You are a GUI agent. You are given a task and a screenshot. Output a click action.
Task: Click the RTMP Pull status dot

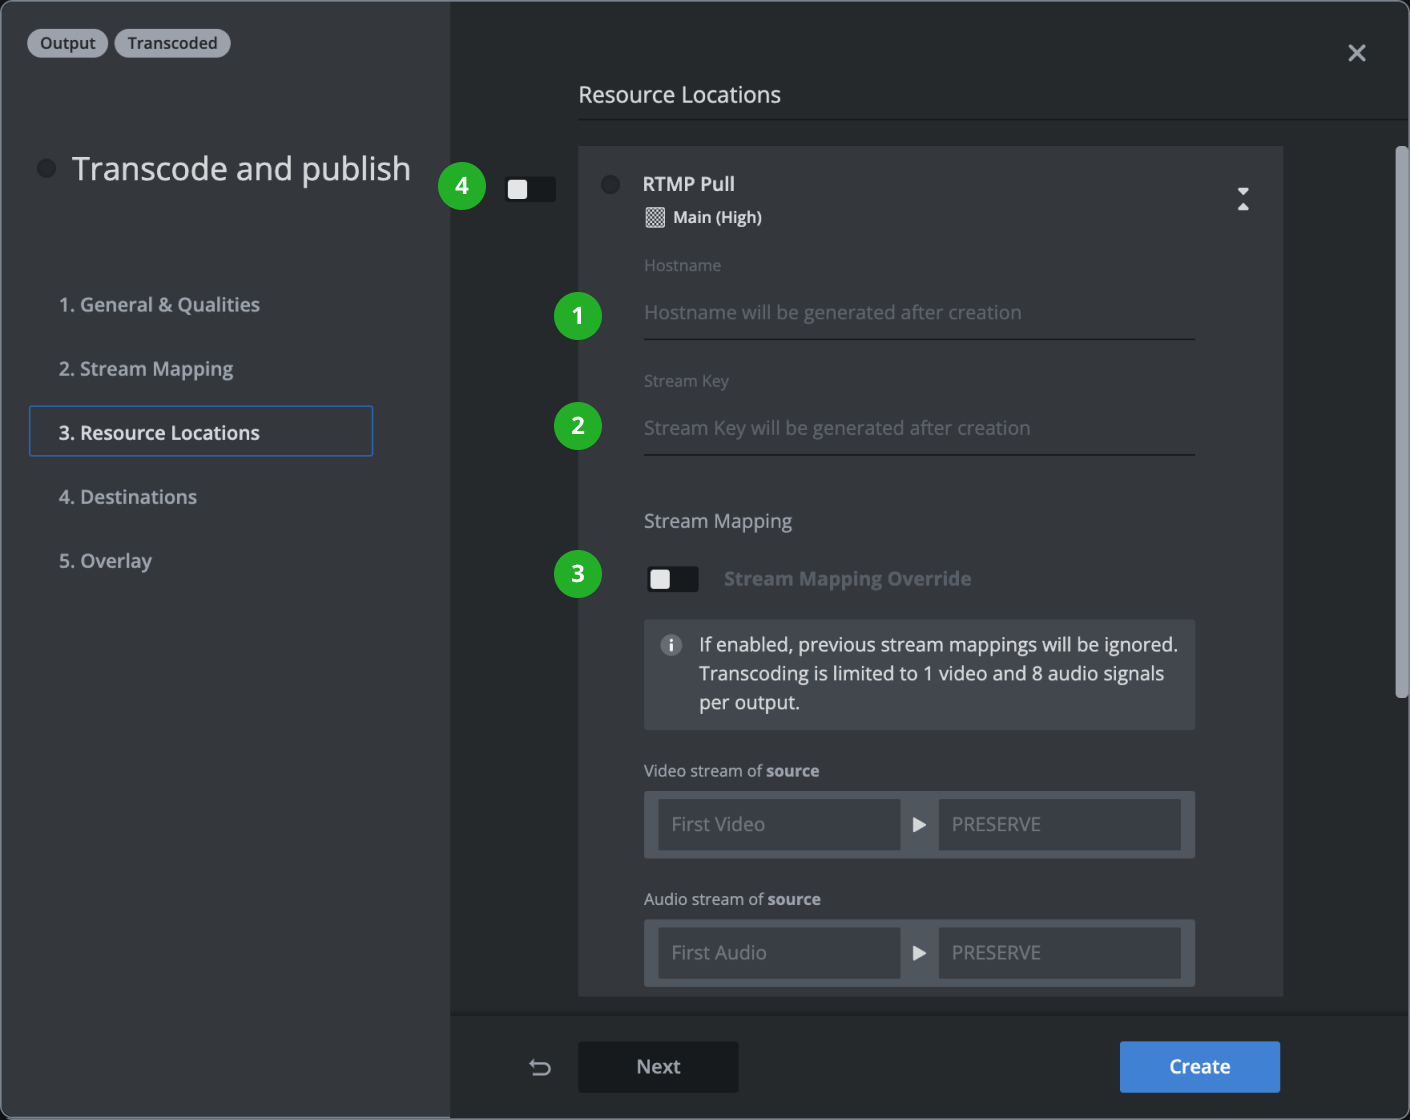(610, 184)
